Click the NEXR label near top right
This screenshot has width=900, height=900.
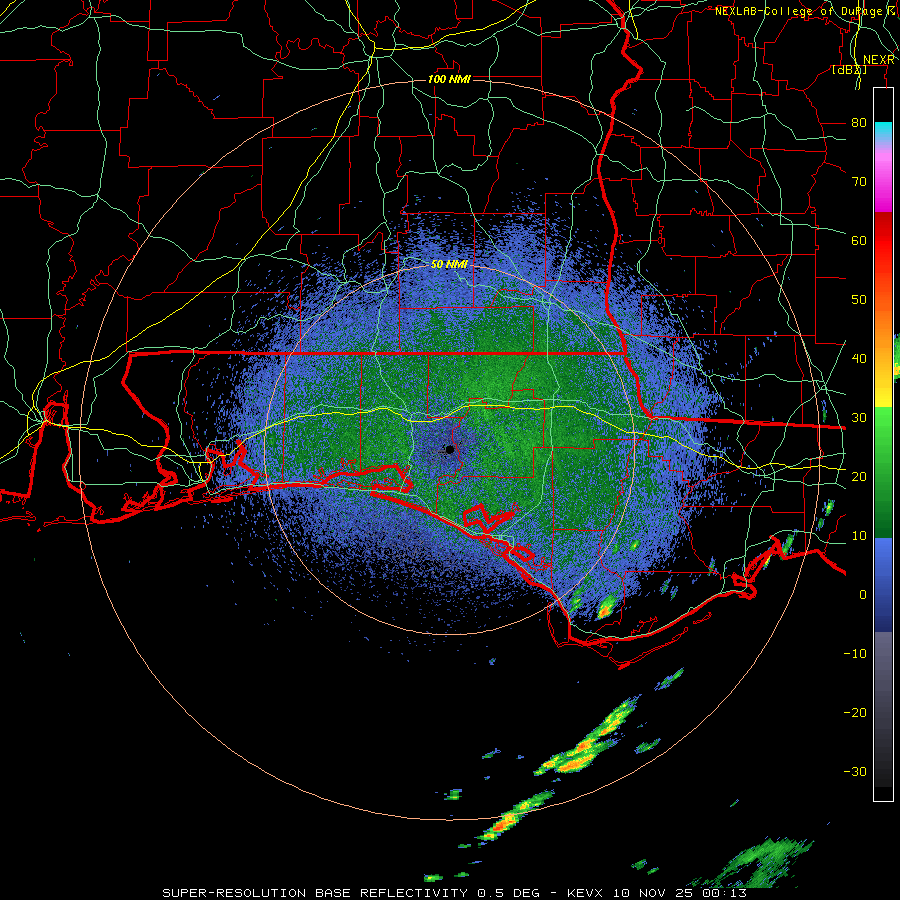tap(879, 60)
